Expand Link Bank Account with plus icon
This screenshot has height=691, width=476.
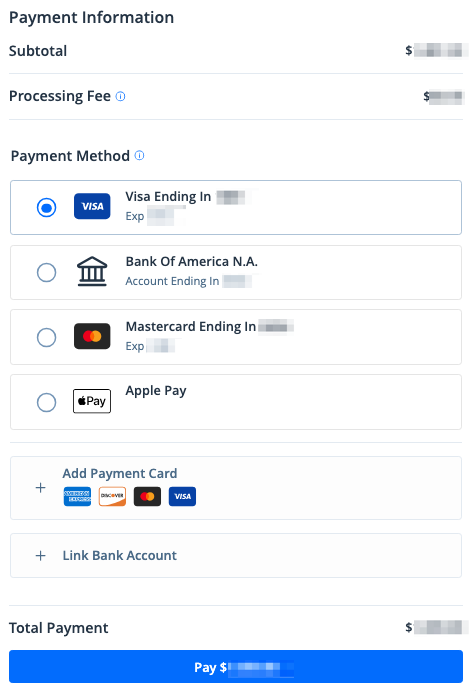(x=41, y=556)
